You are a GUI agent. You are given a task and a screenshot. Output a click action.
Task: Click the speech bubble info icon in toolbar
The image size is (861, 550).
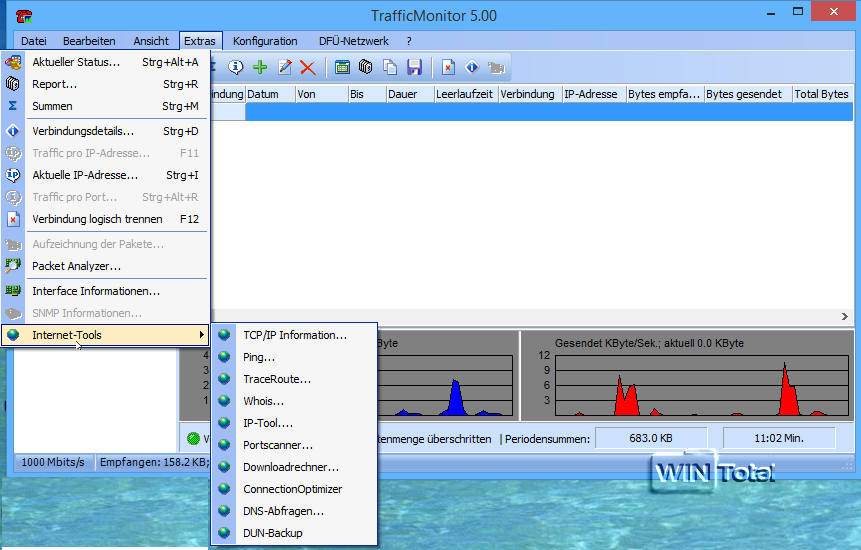coord(236,67)
